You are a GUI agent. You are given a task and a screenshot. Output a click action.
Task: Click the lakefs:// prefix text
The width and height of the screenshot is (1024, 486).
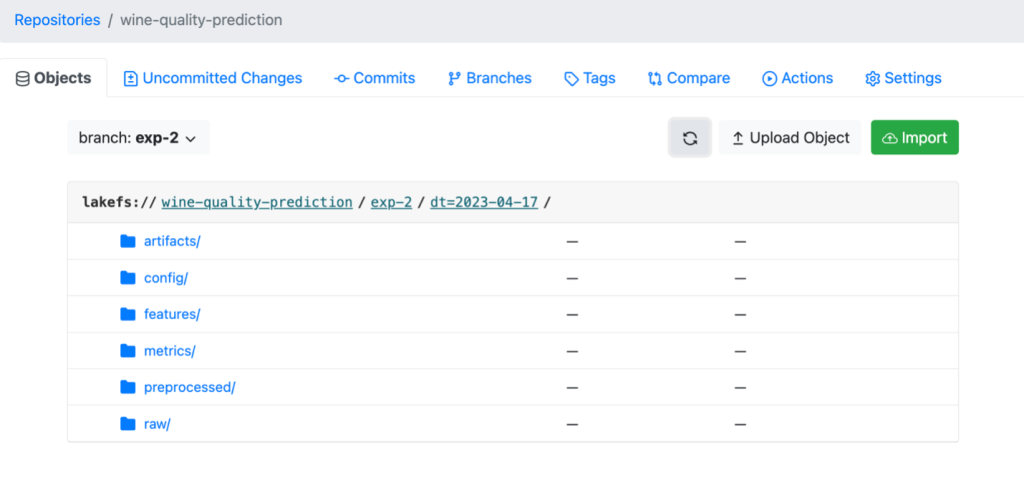coord(120,202)
